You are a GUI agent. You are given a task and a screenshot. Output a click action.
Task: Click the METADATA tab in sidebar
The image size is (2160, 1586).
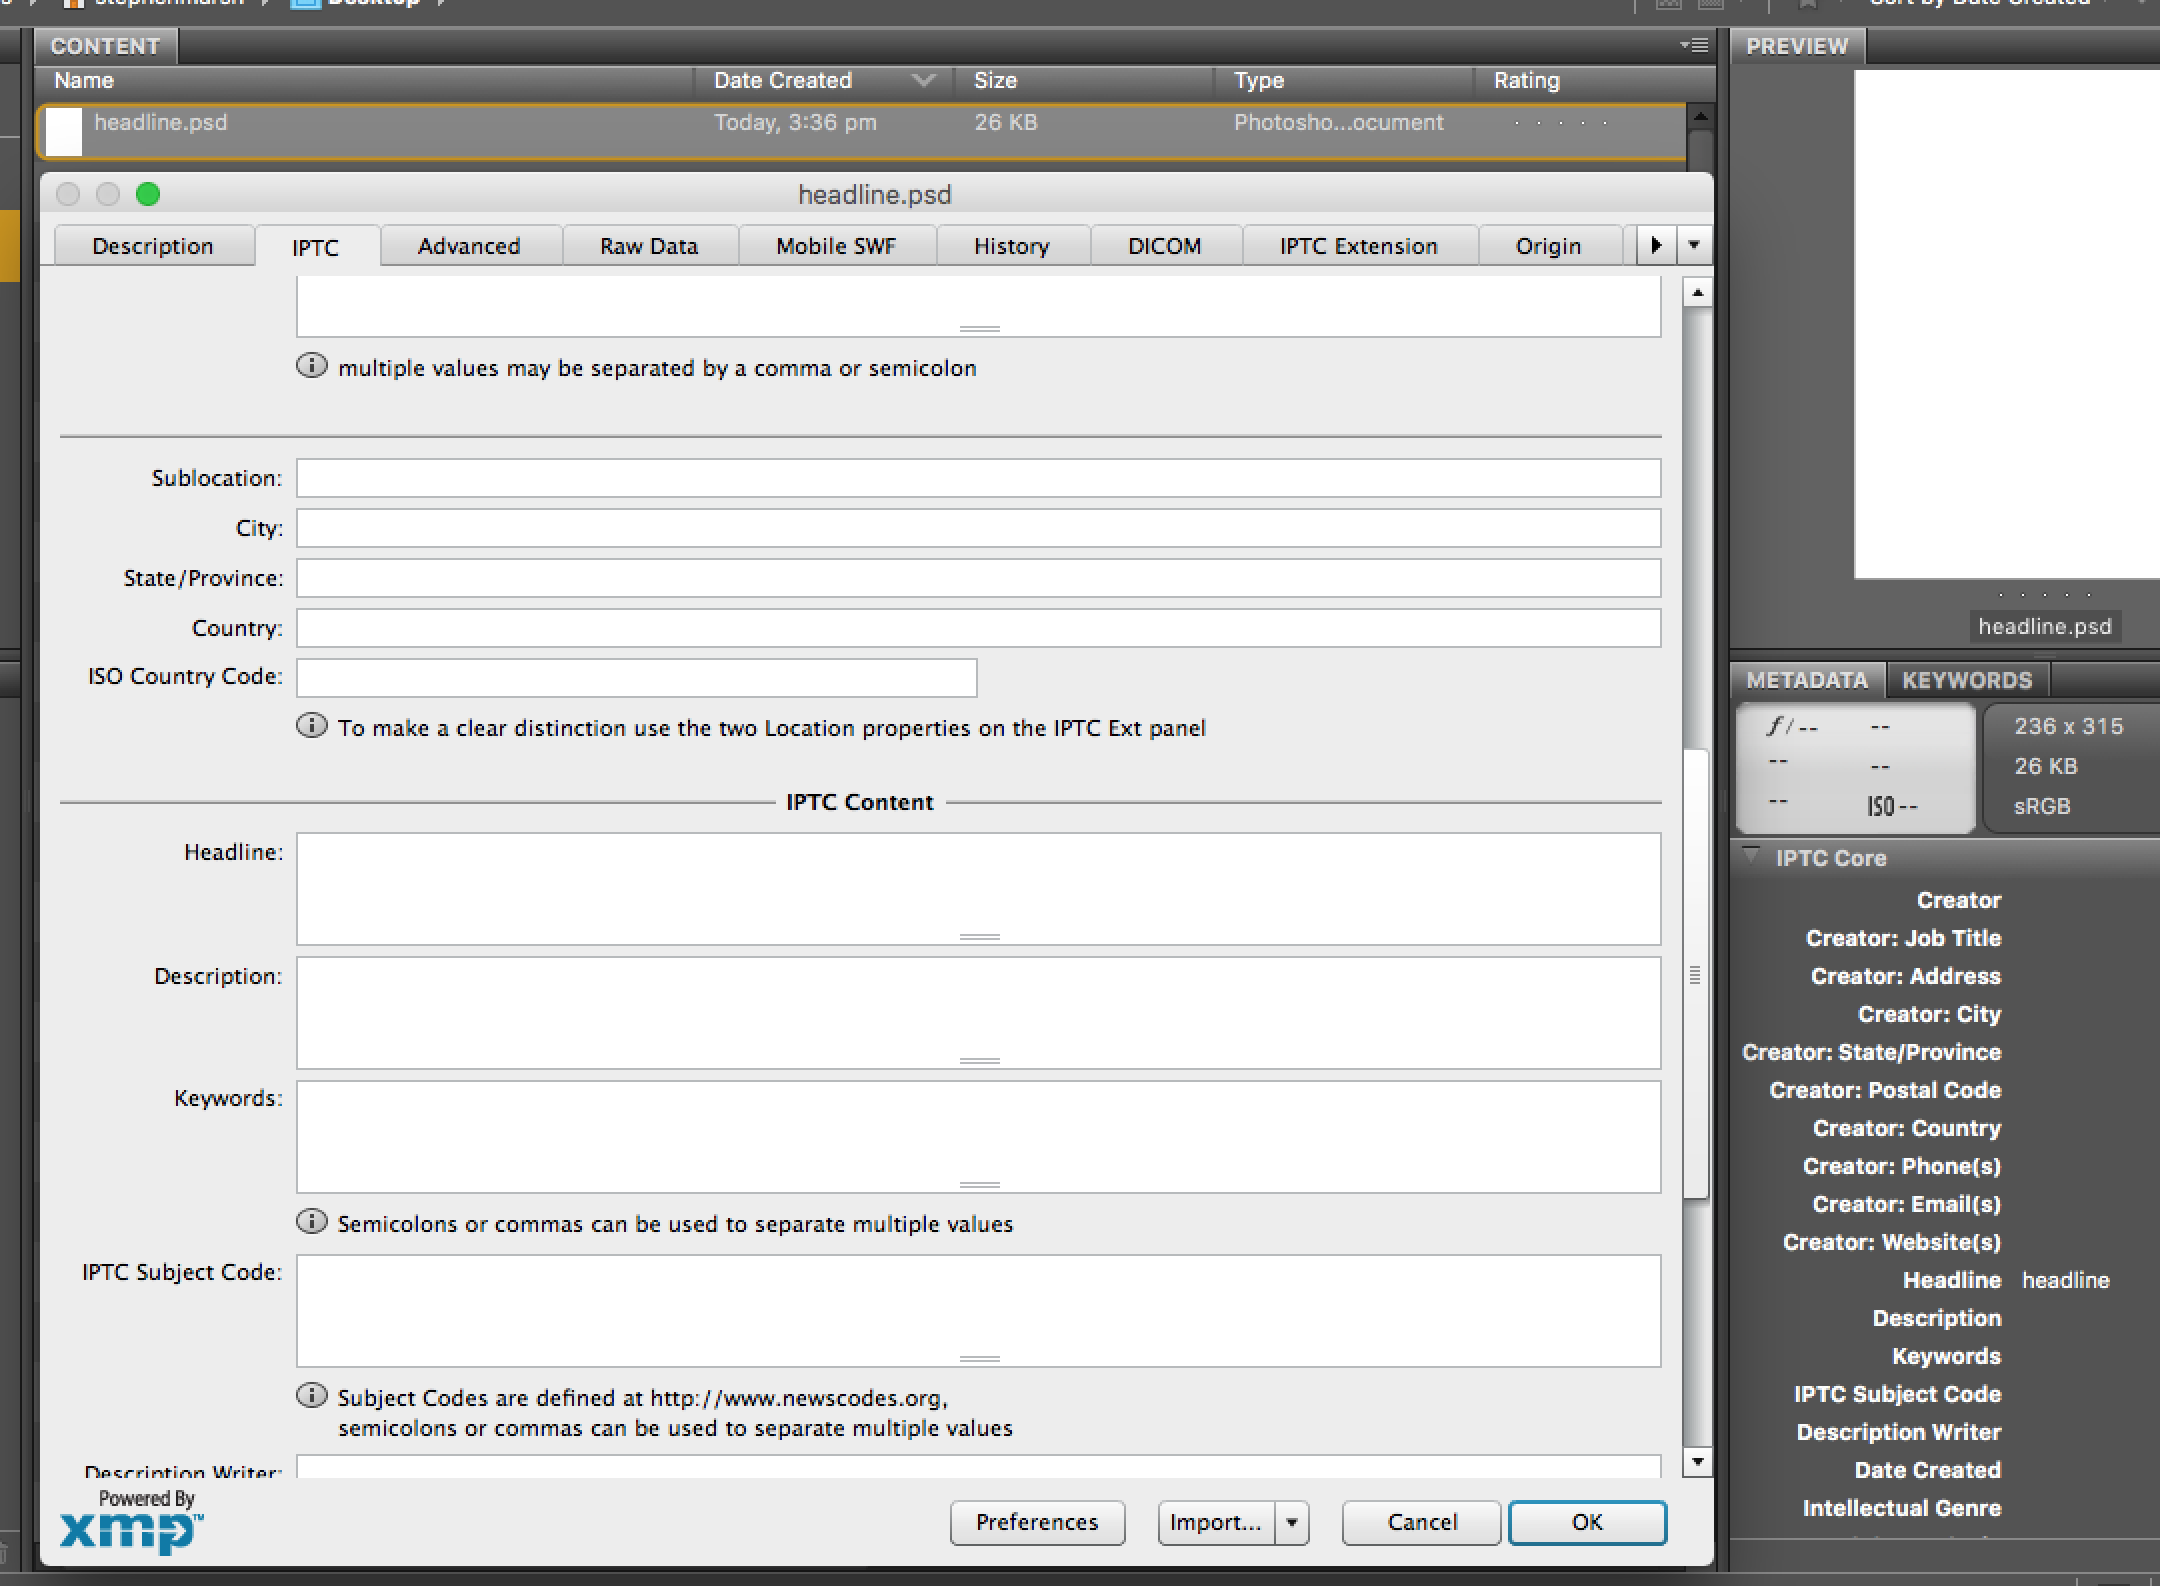[1811, 681]
